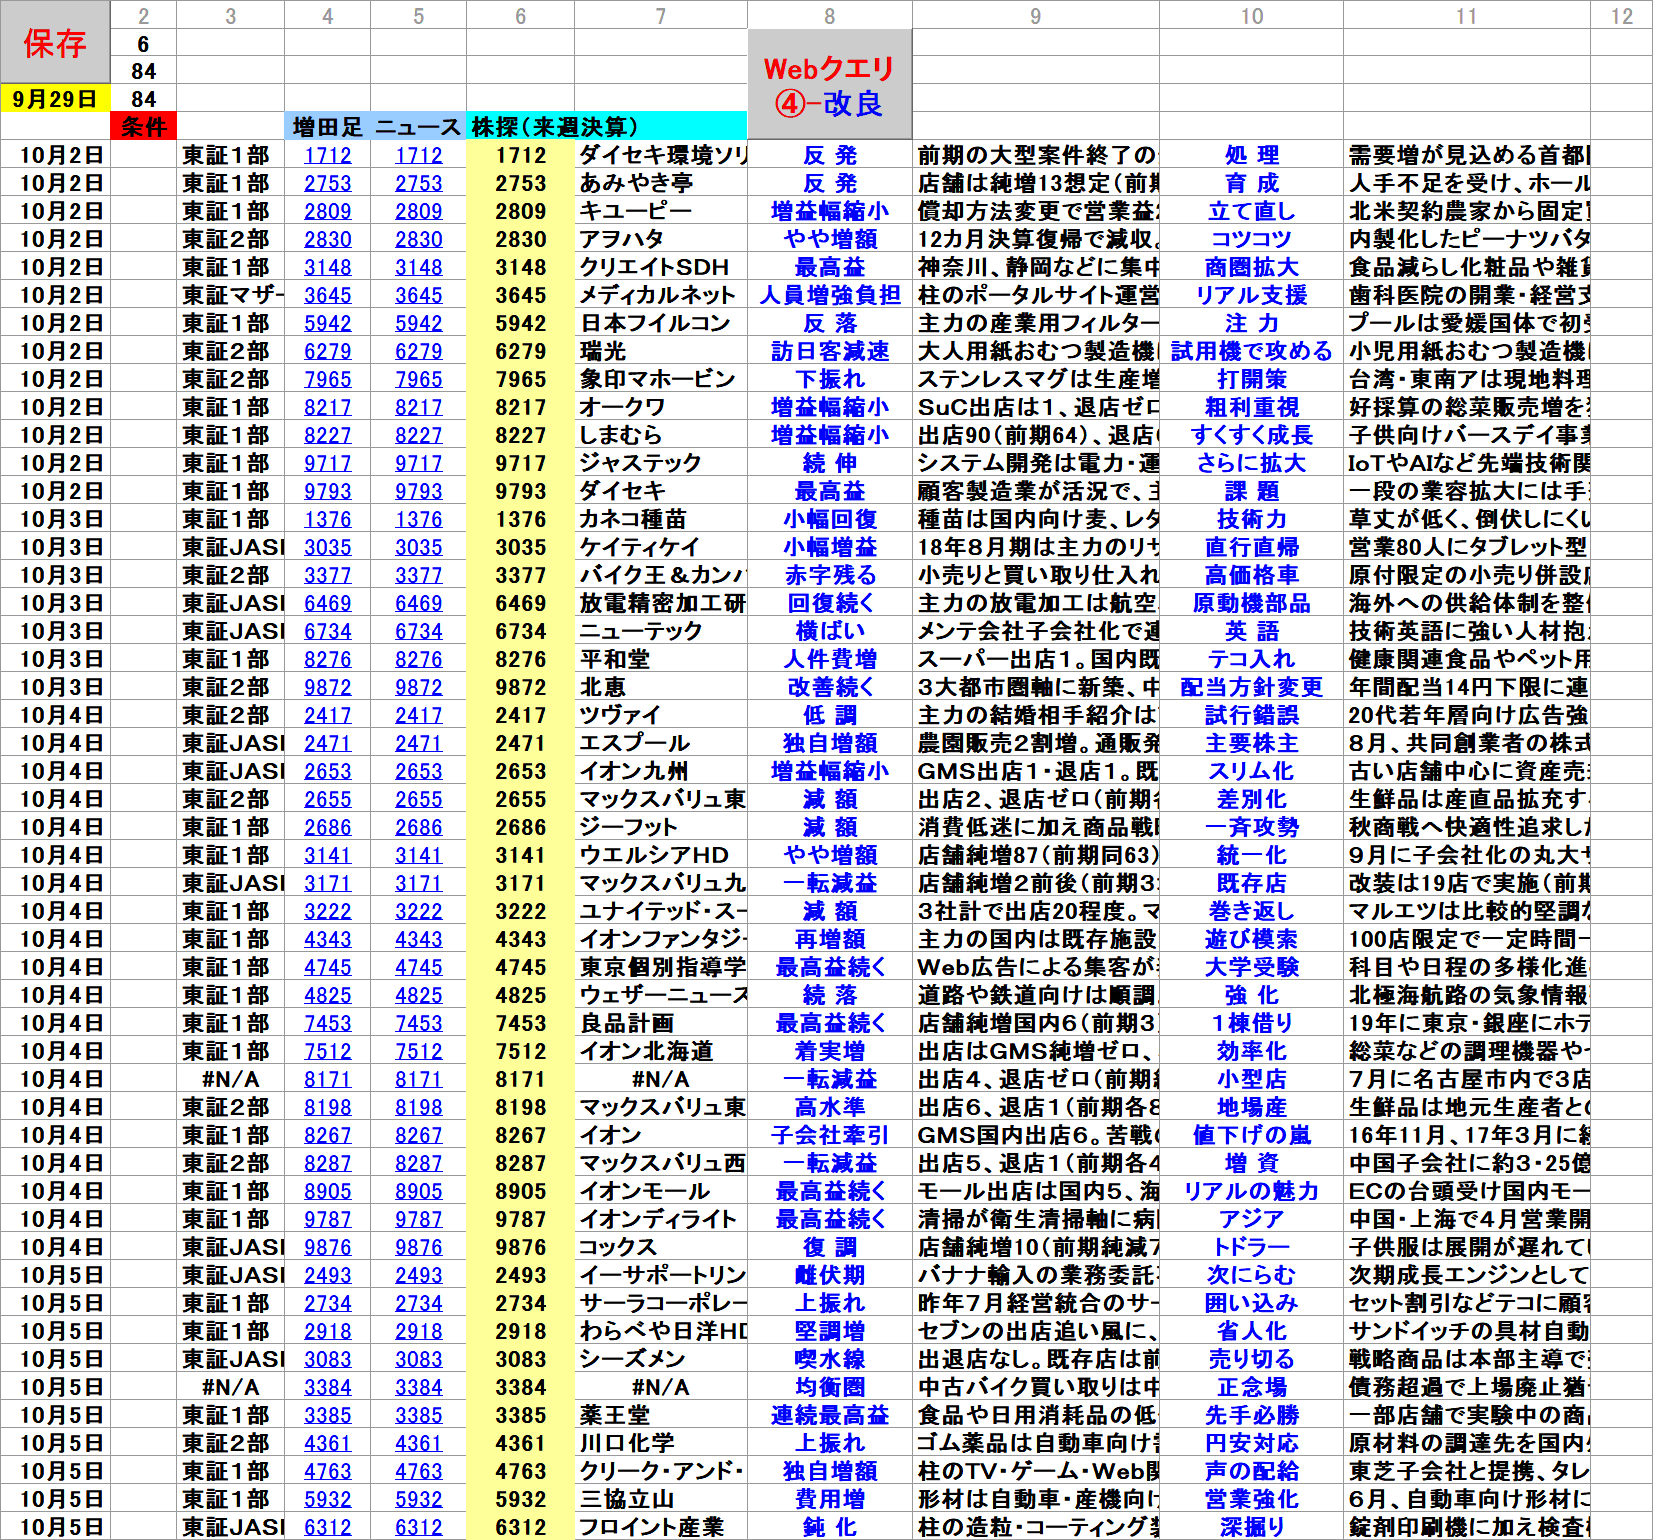The height and width of the screenshot is (1540, 1653).
Task: Open the 2753 link in ニュース column
Action: coord(418,183)
